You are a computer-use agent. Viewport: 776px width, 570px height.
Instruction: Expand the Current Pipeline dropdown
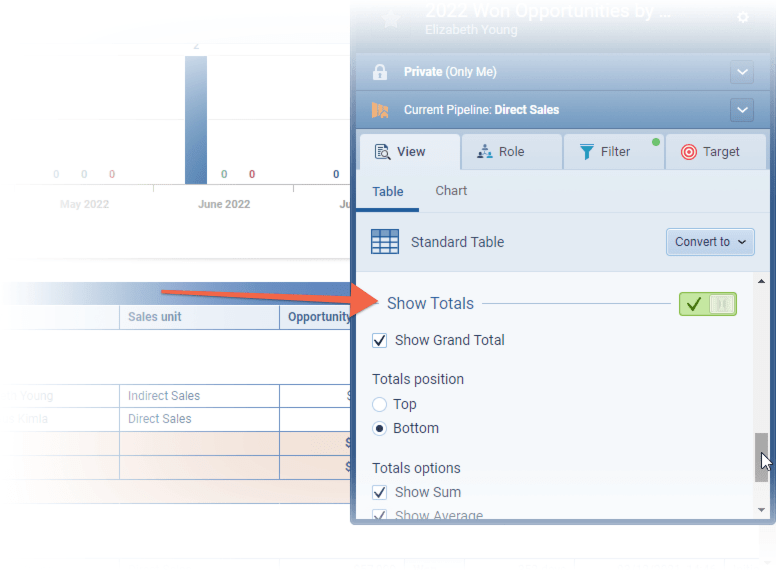[x=741, y=110]
